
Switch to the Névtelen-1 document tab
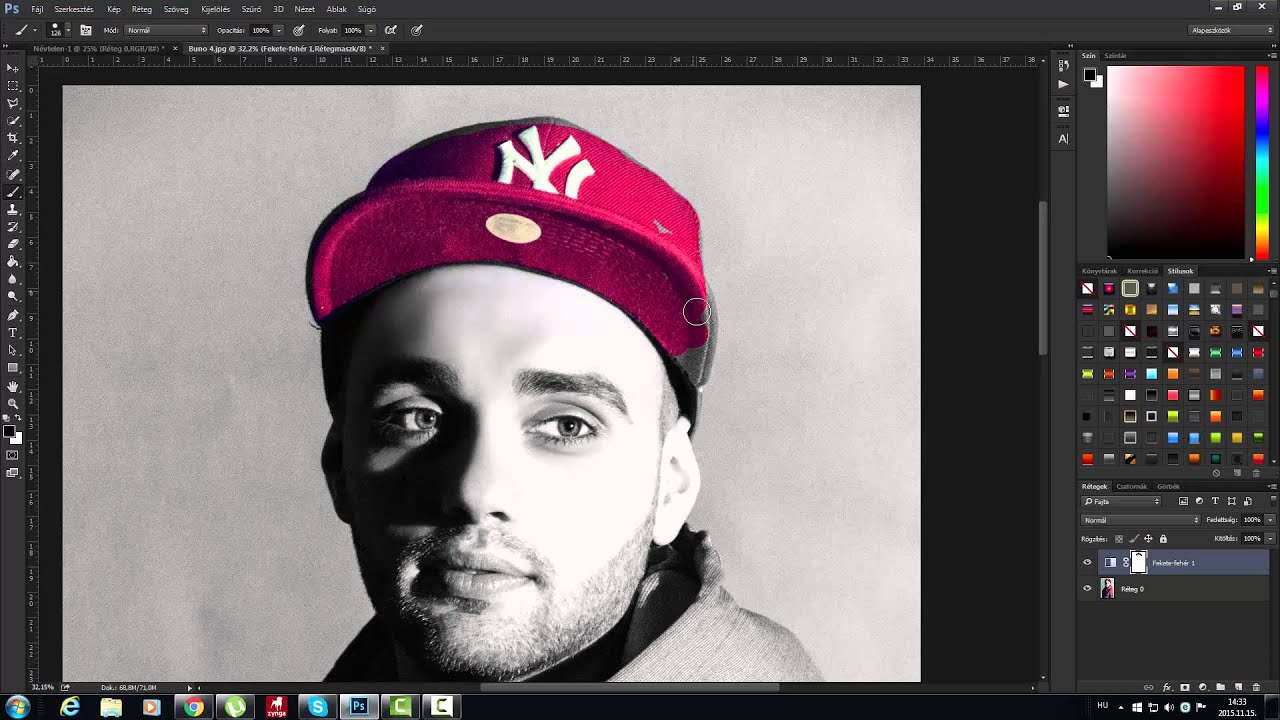click(x=96, y=48)
